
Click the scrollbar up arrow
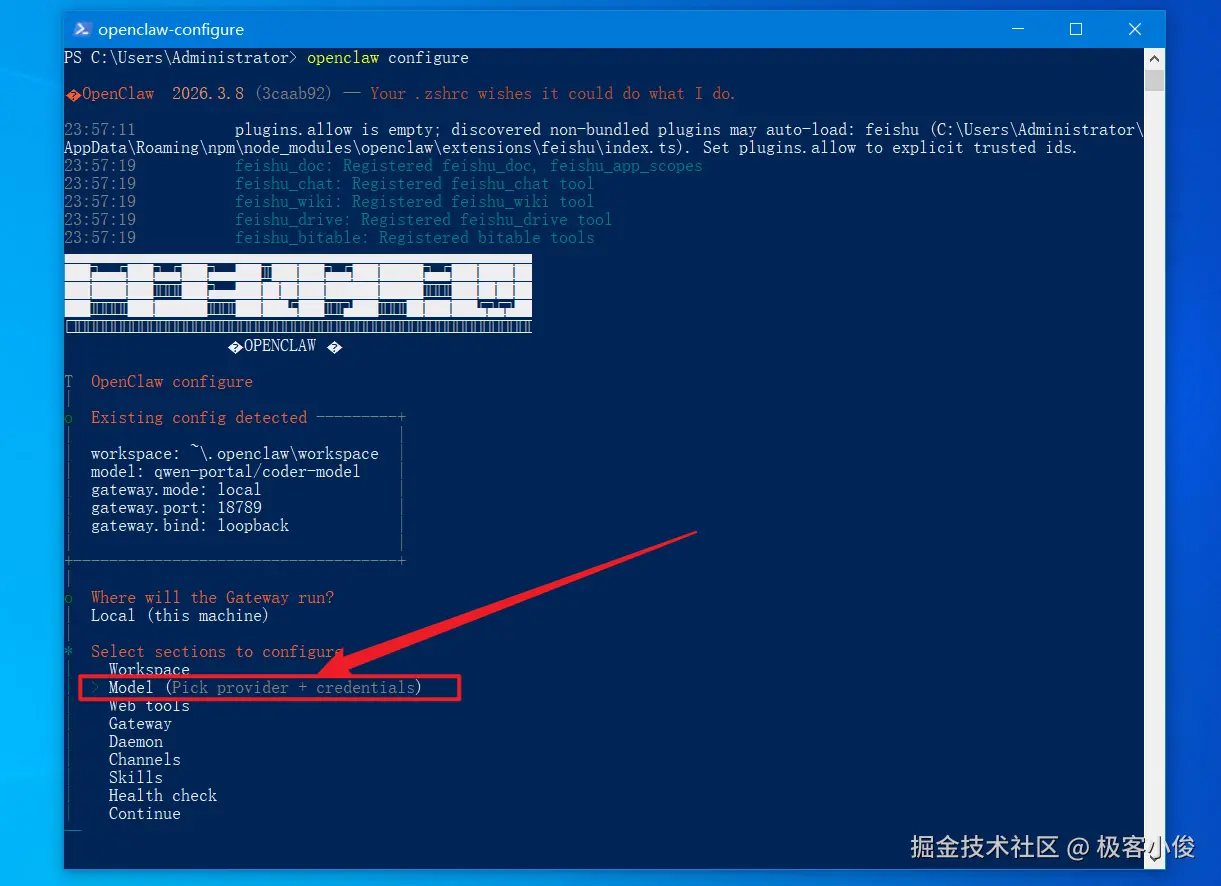click(1155, 58)
